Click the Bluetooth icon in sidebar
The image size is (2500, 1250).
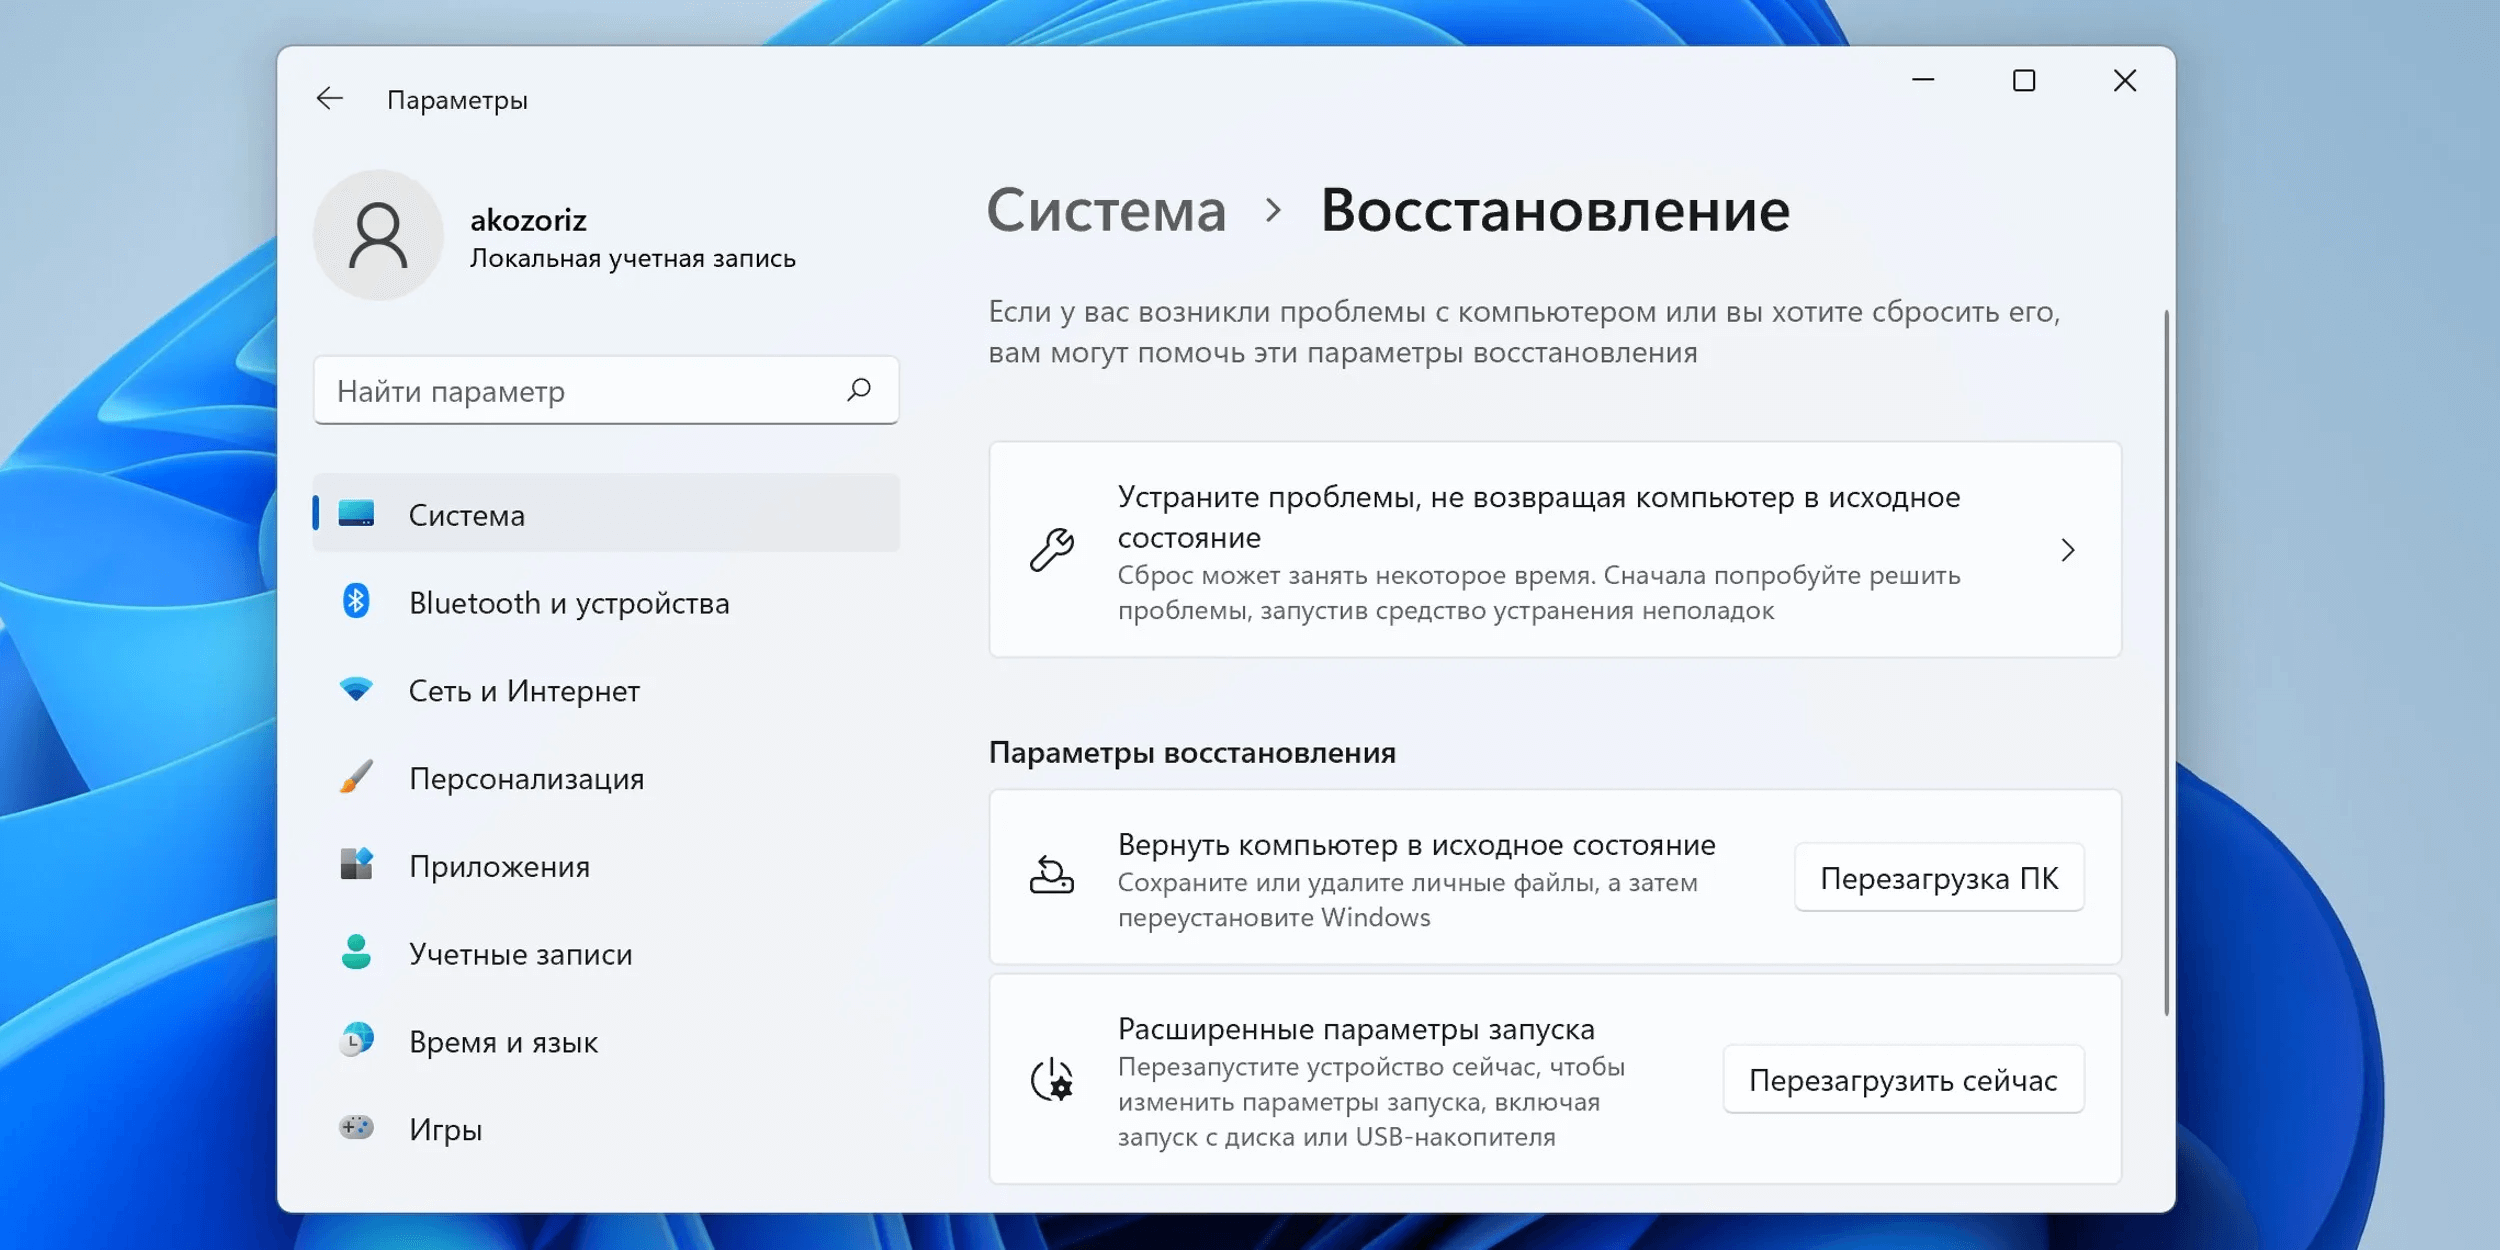[356, 602]
